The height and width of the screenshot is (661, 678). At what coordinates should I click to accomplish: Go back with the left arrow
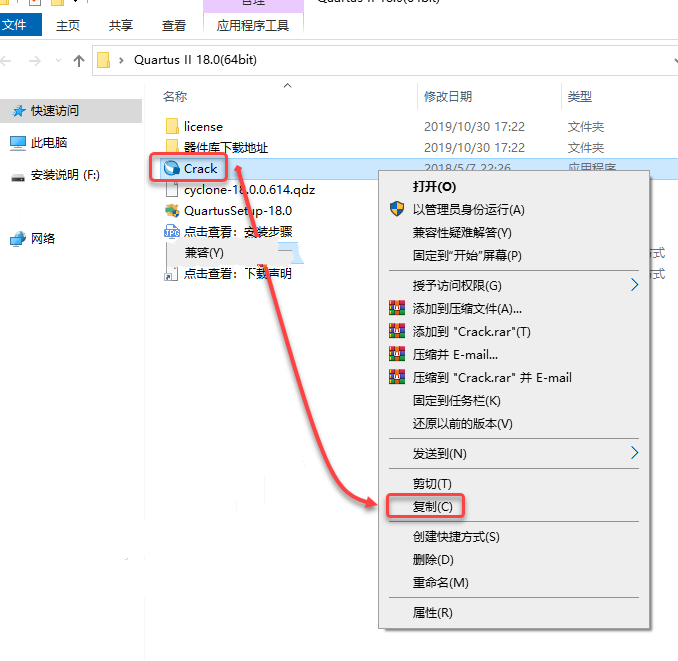(6, 61)
